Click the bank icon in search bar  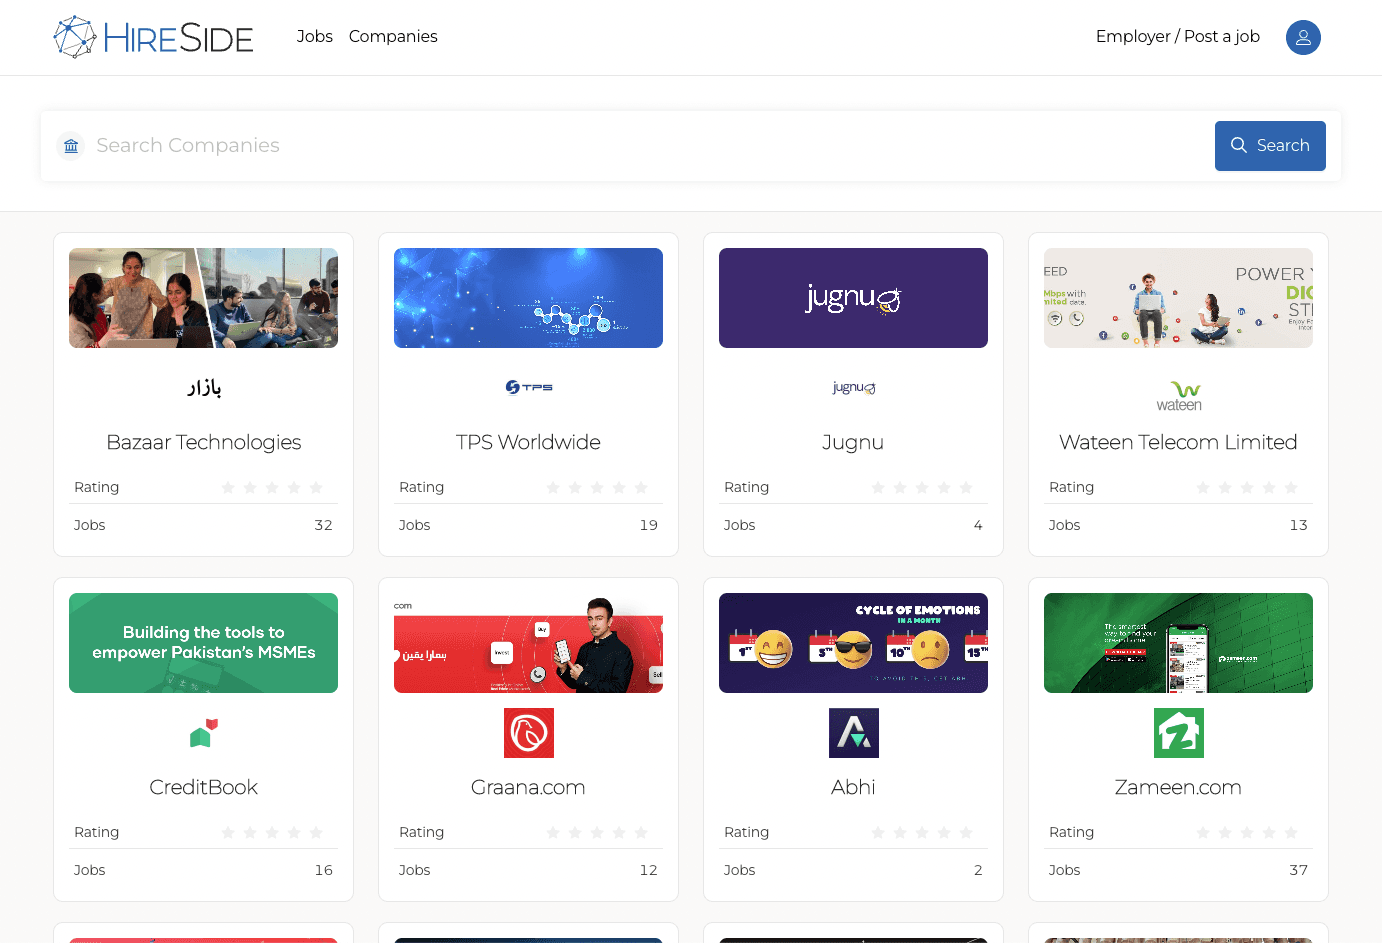point(71,146)
